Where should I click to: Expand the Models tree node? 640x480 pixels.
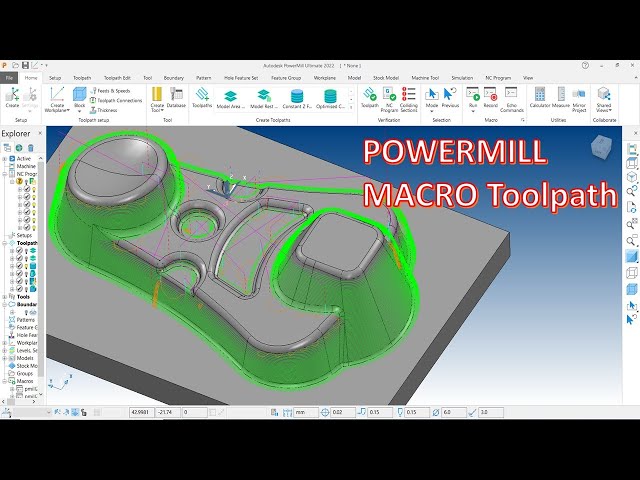pos(4,358)
